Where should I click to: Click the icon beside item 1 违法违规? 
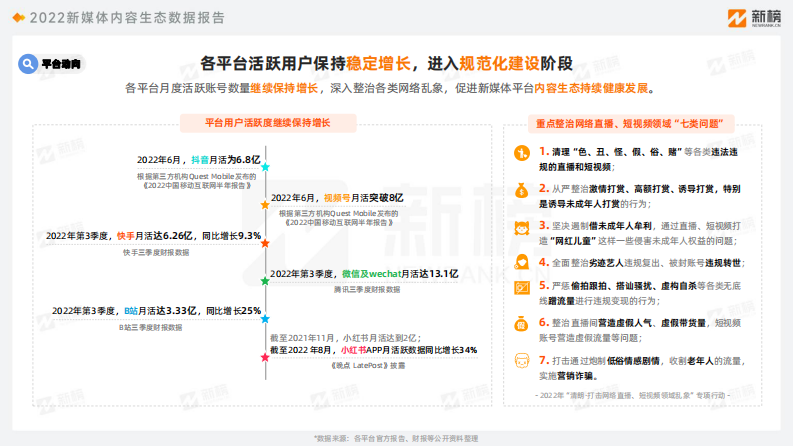coord(521,153)
